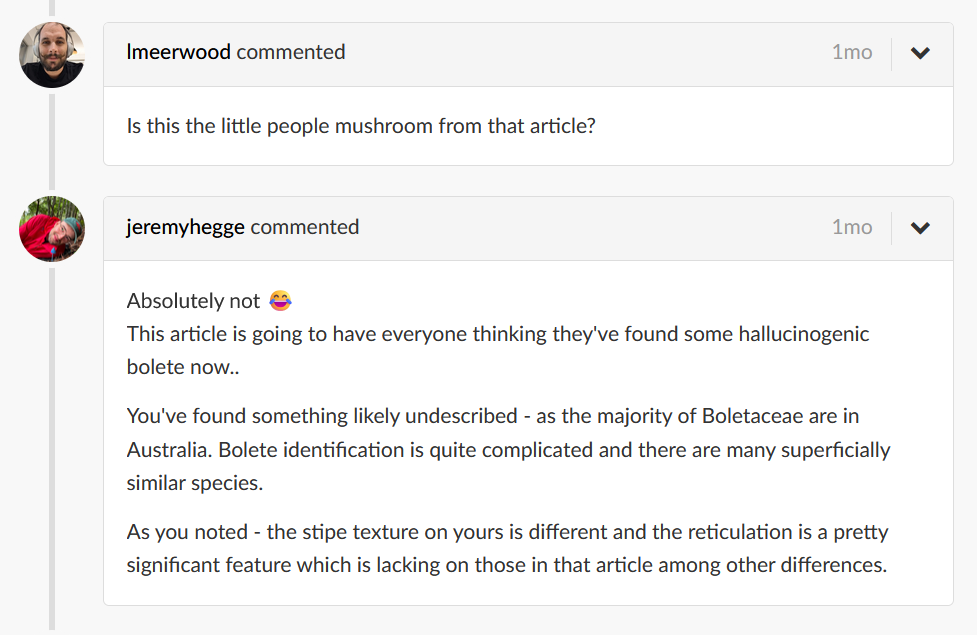The image size is (977, 635).
Task: Go to the jeremyhegge username link
Action: [186, 227]
